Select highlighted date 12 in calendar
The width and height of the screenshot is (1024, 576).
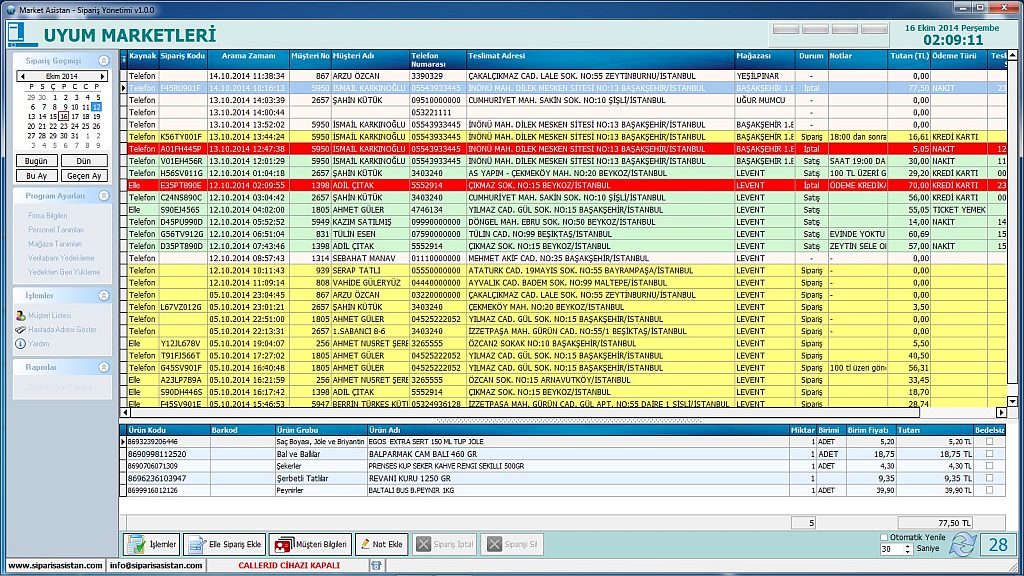96,107
